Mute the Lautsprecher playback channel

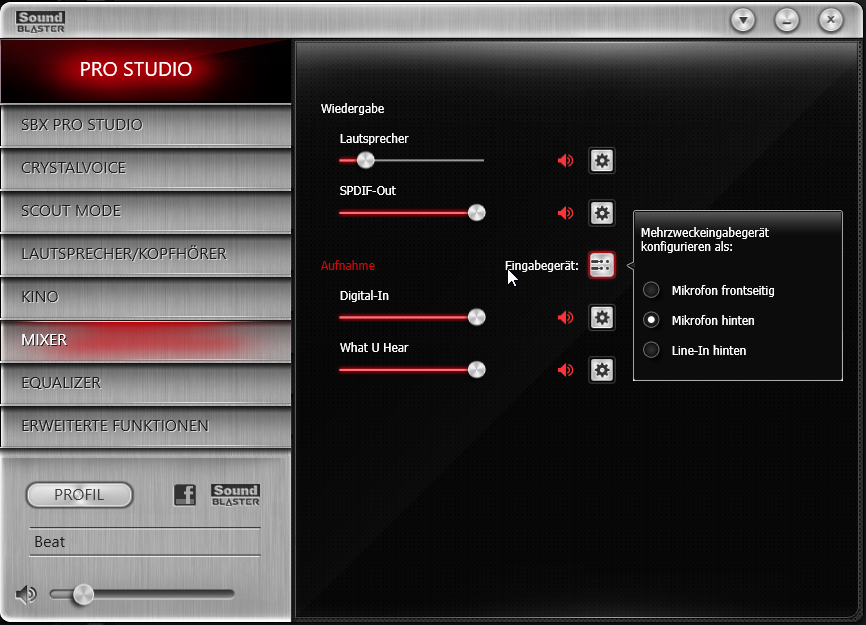coord(566,161)
